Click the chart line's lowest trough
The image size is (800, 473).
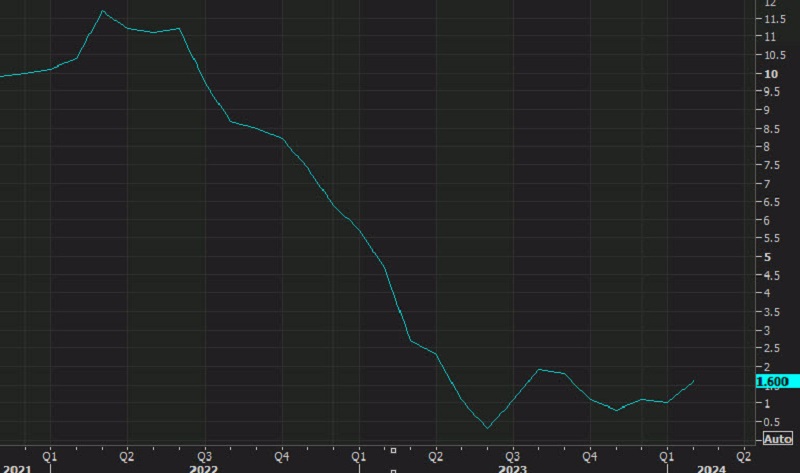pos(487,428)
